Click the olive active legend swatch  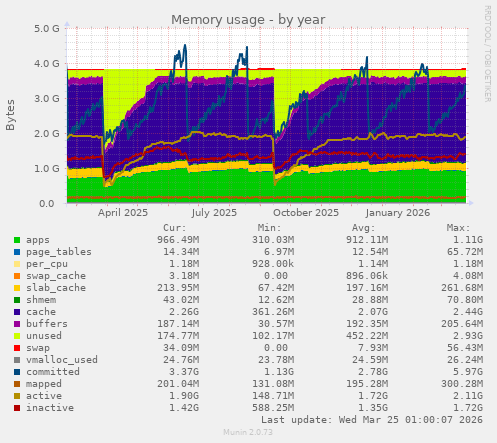coord(17,396)
